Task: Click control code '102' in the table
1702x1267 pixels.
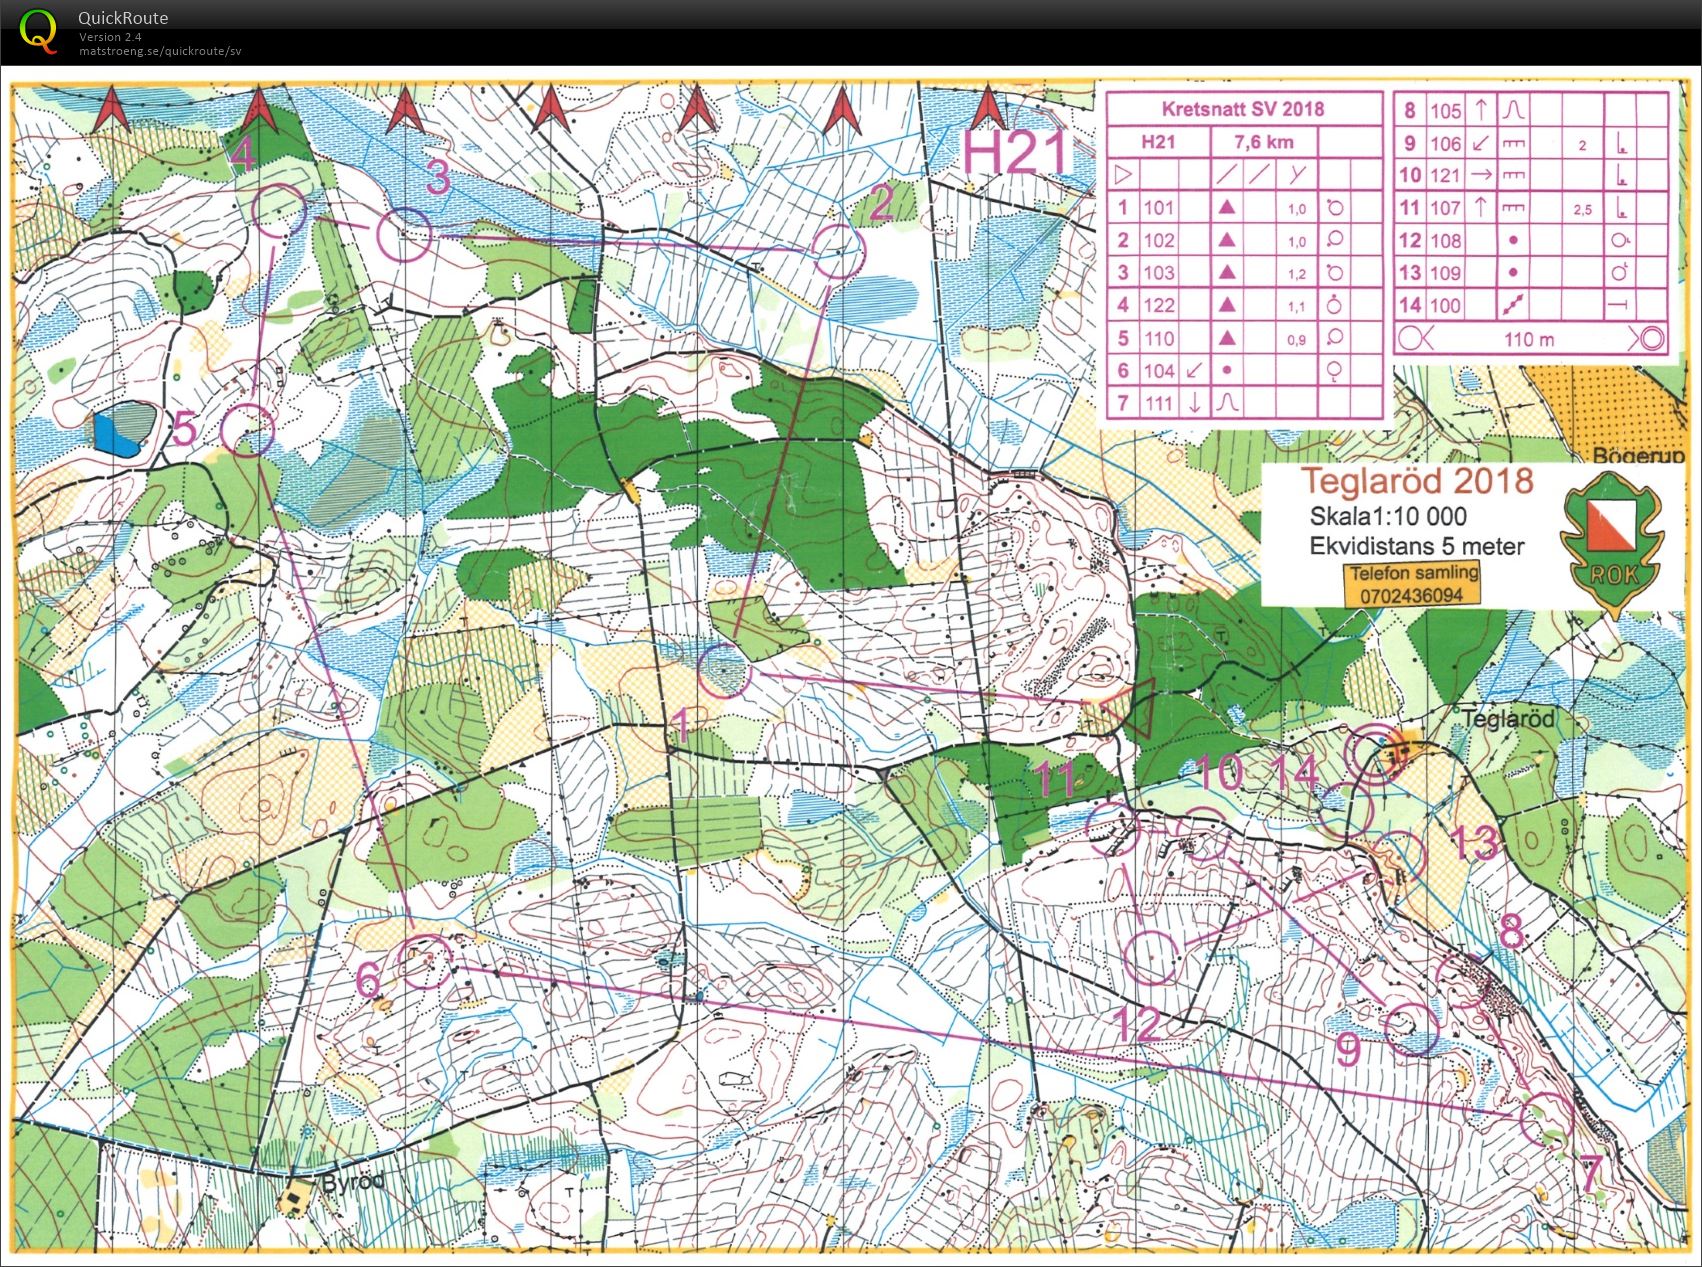Action: coord(1158,240)
